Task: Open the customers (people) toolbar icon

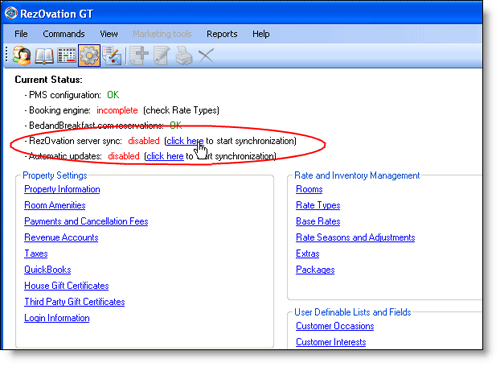Action: click(x=22, y=55)
